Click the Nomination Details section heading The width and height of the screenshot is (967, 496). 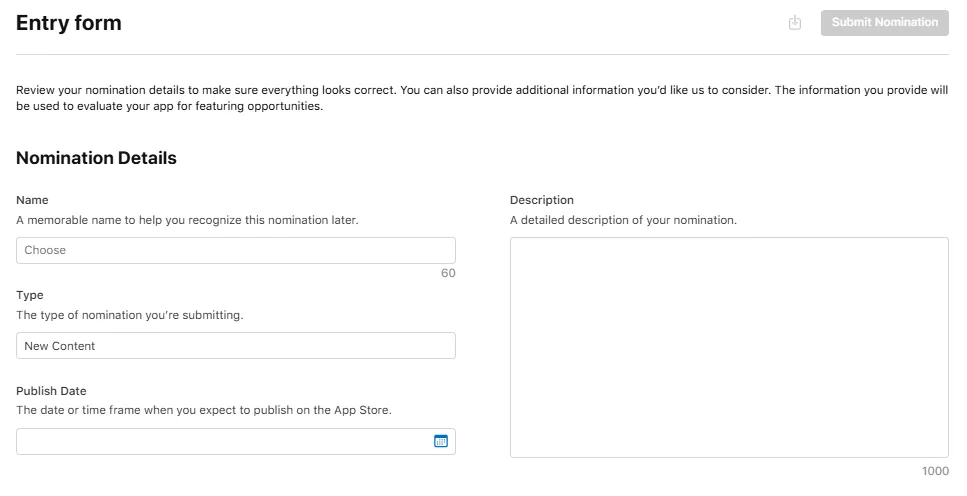(x=96, y=158)
